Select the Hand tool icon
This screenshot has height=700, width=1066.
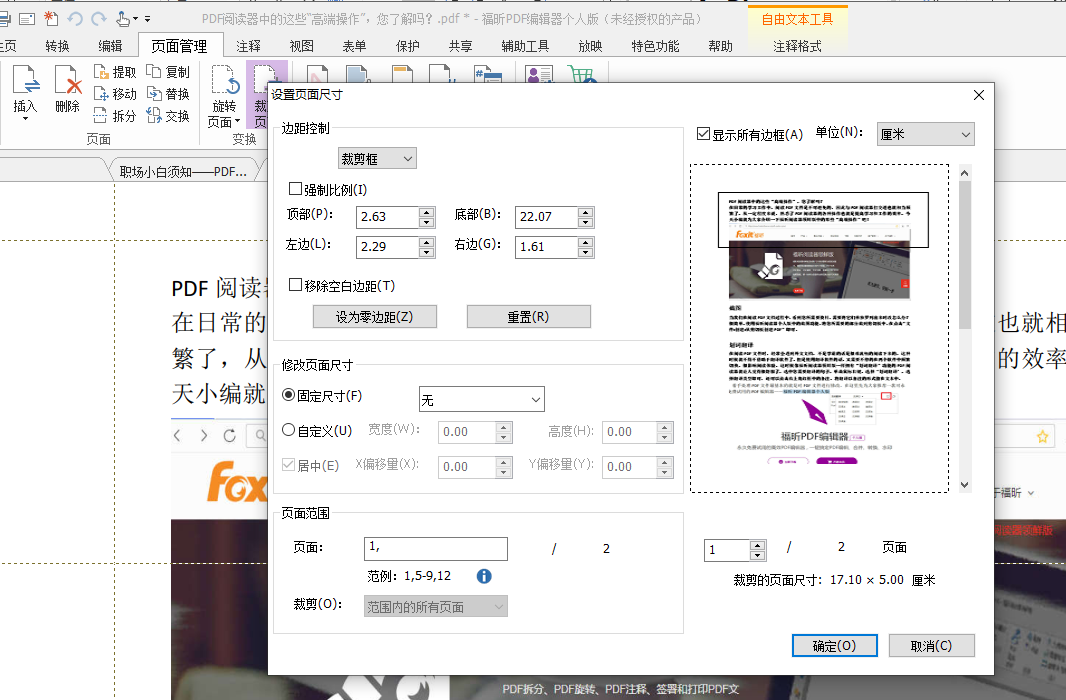click(x=123, y=19)
